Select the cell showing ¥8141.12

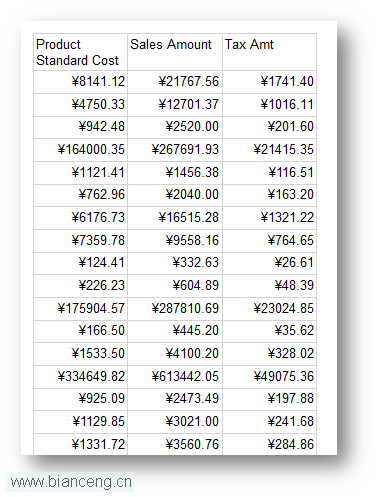[80, 82]
